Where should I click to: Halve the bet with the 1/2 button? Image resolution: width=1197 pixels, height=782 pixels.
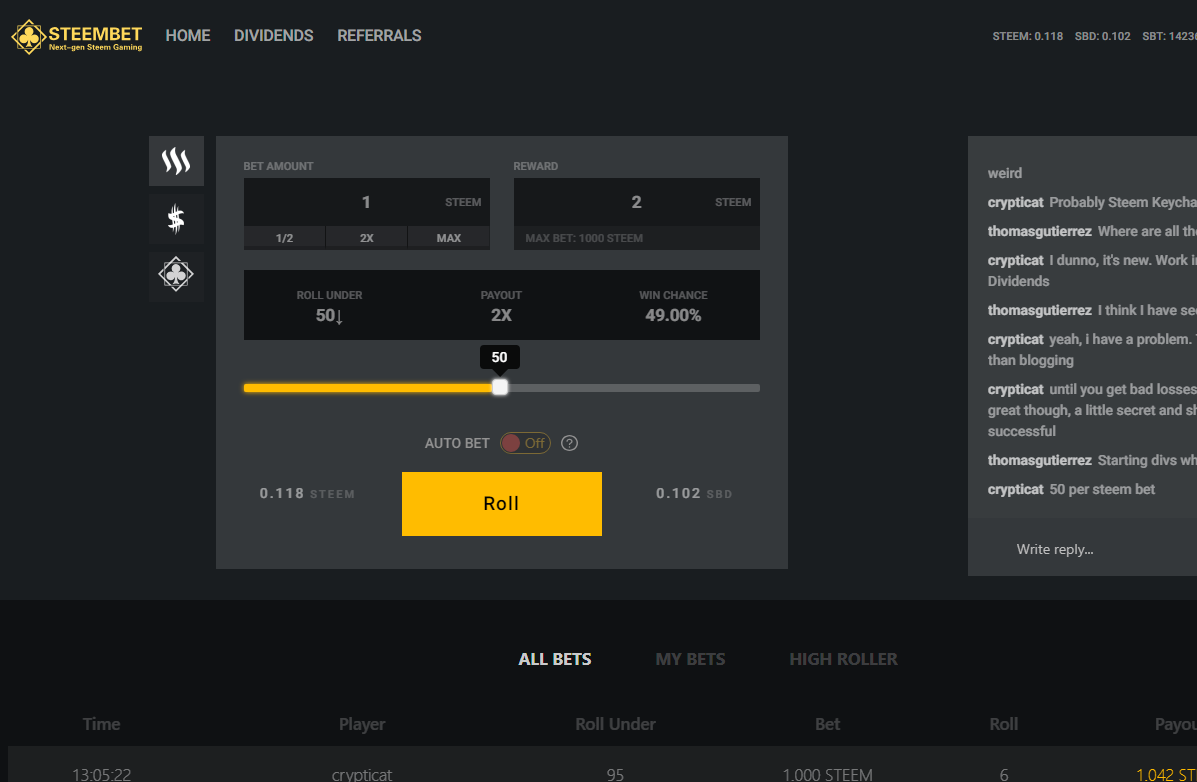point(285,238)
